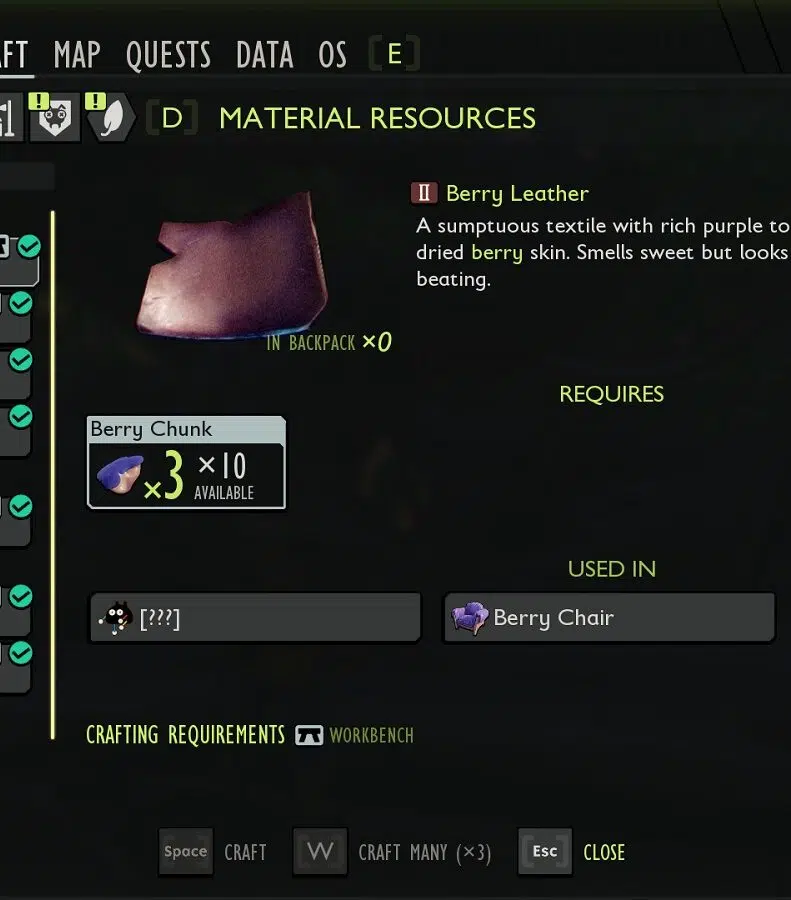Click the yellow recipe list scrollbar
This screenshot has height=900, width=791.
click(x=53, y=475)
